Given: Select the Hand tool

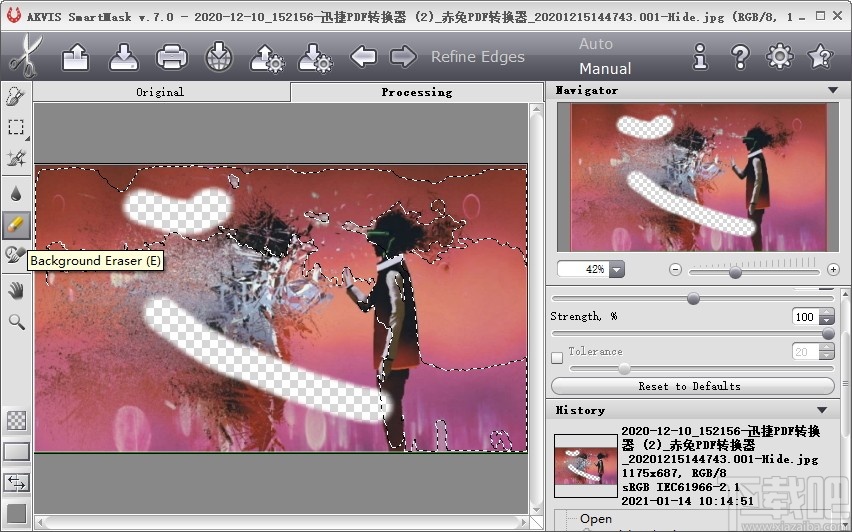Looking at the screenshot, I should click(16, 291).
